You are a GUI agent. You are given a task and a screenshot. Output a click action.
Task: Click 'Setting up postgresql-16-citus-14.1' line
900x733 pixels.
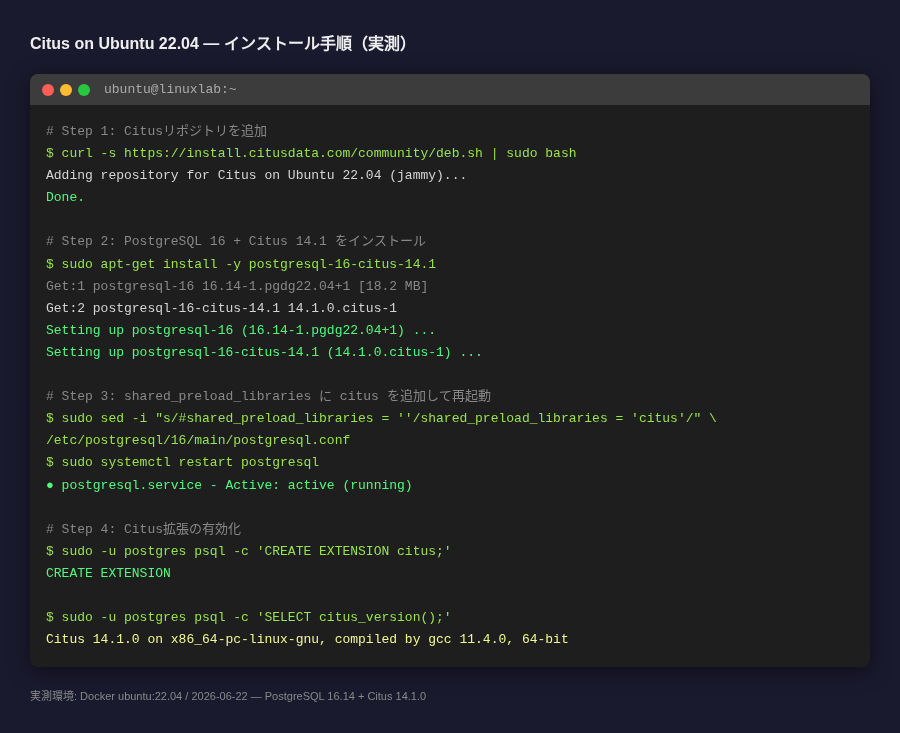pyautogui.click(x=264, y=352)
